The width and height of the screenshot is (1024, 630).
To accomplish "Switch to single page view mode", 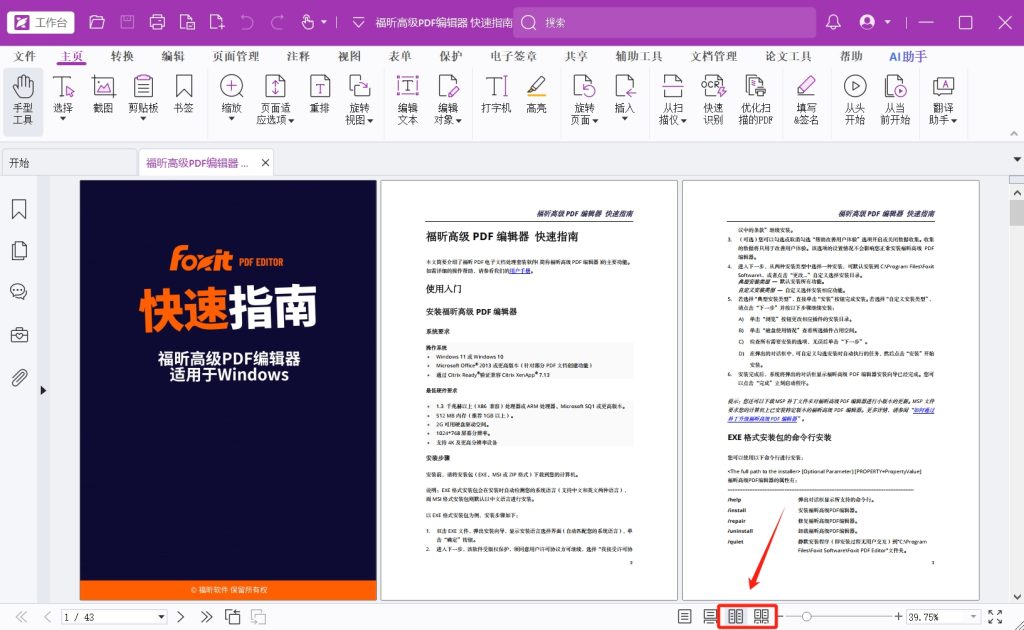I will 685,617.
